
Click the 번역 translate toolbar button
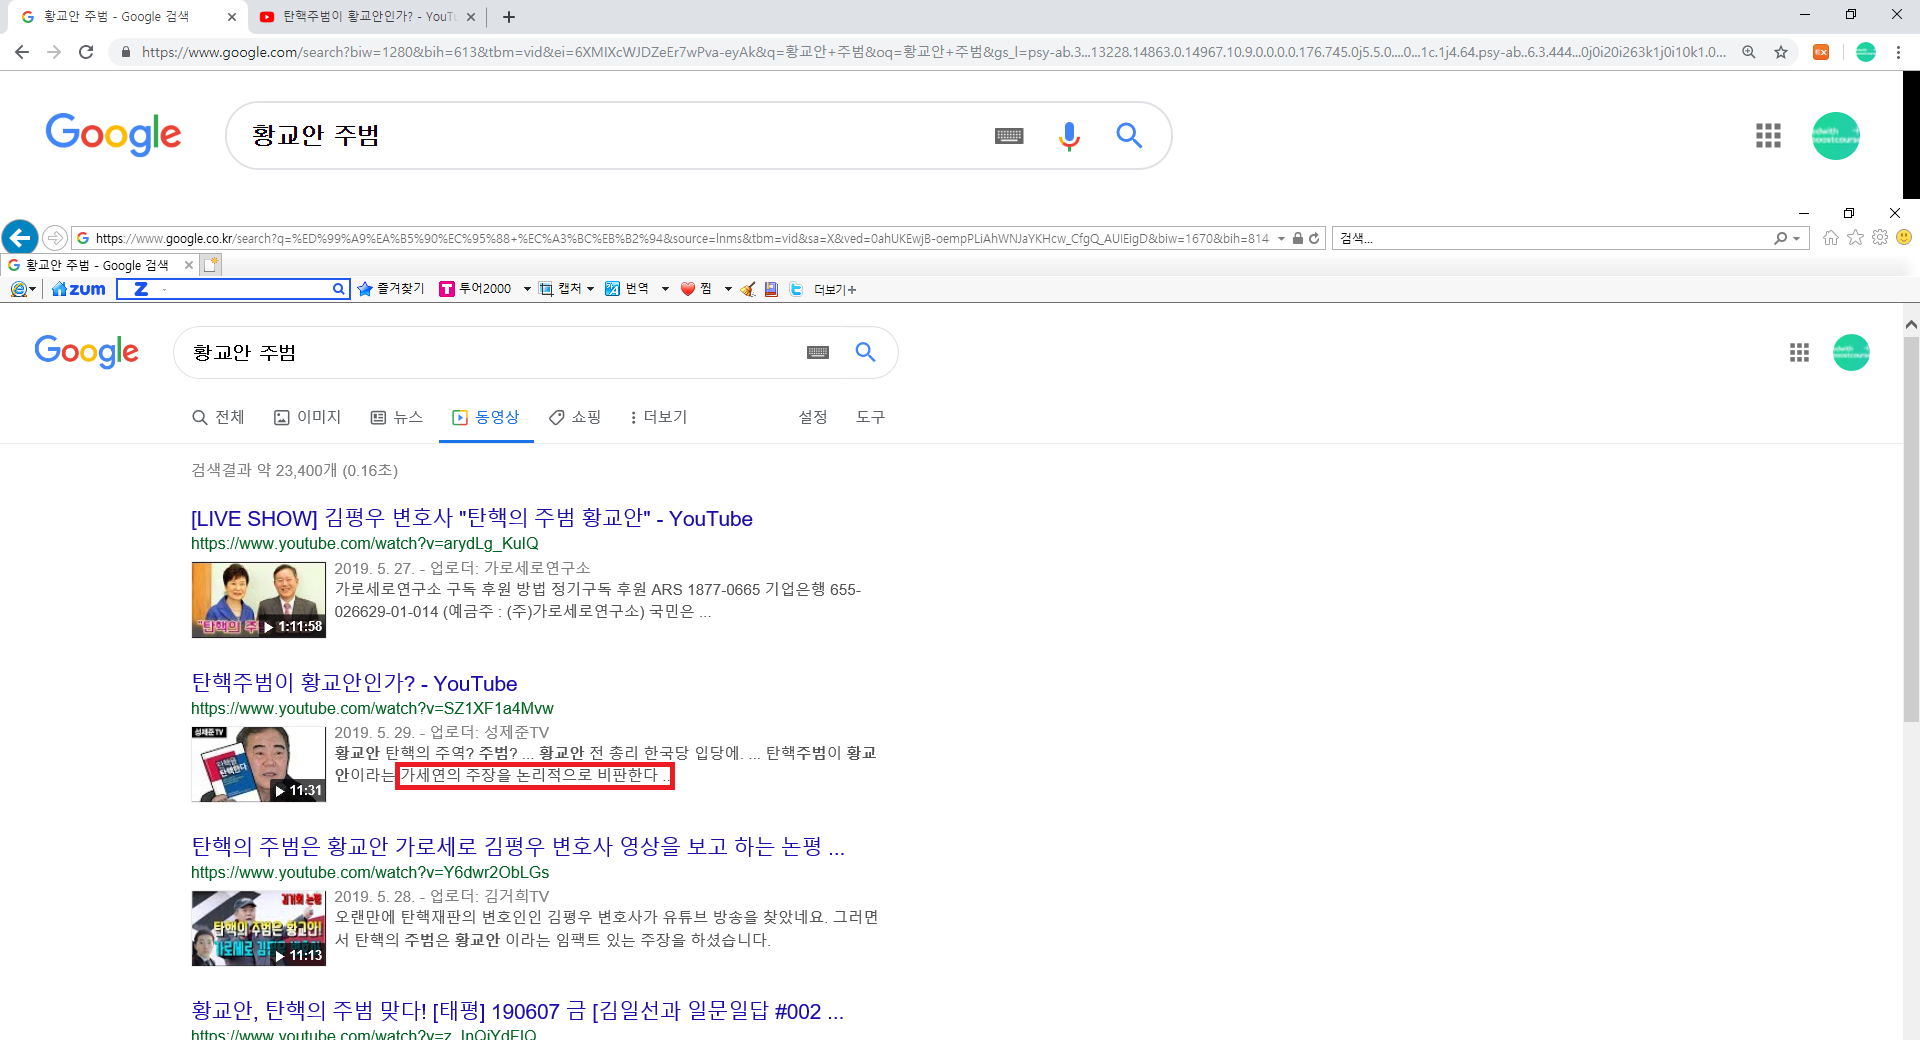coord(627,289)
